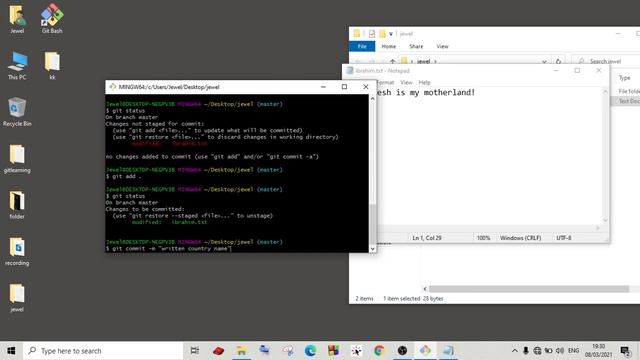Switch to the OBS Studio taskbar icon
This screenshot has width=640, height=360.
point(402,351)
